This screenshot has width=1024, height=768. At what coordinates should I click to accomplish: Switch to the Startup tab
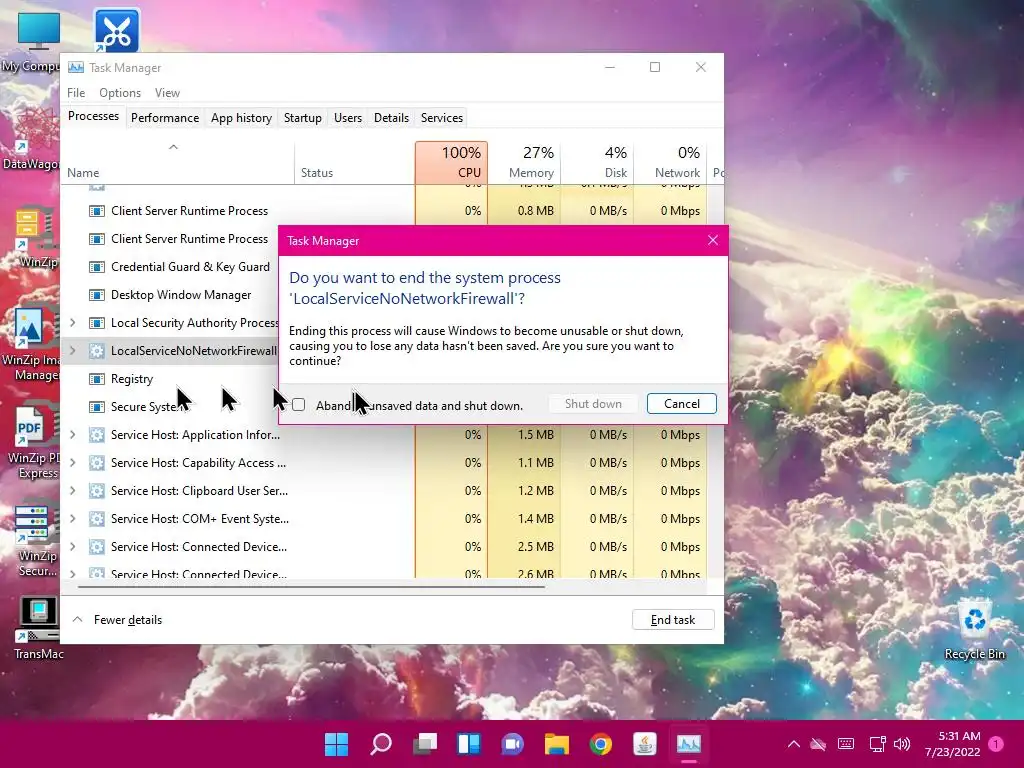coord(302,118)
